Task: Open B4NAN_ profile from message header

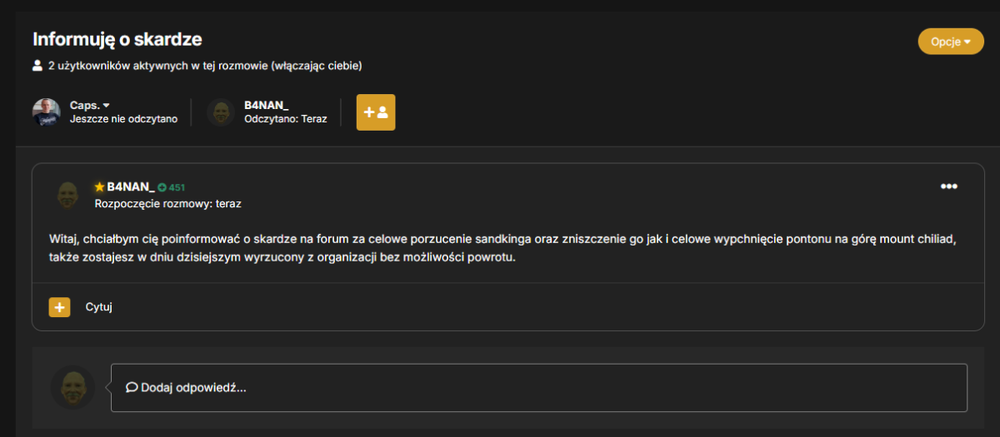Action: coord(131,187)
